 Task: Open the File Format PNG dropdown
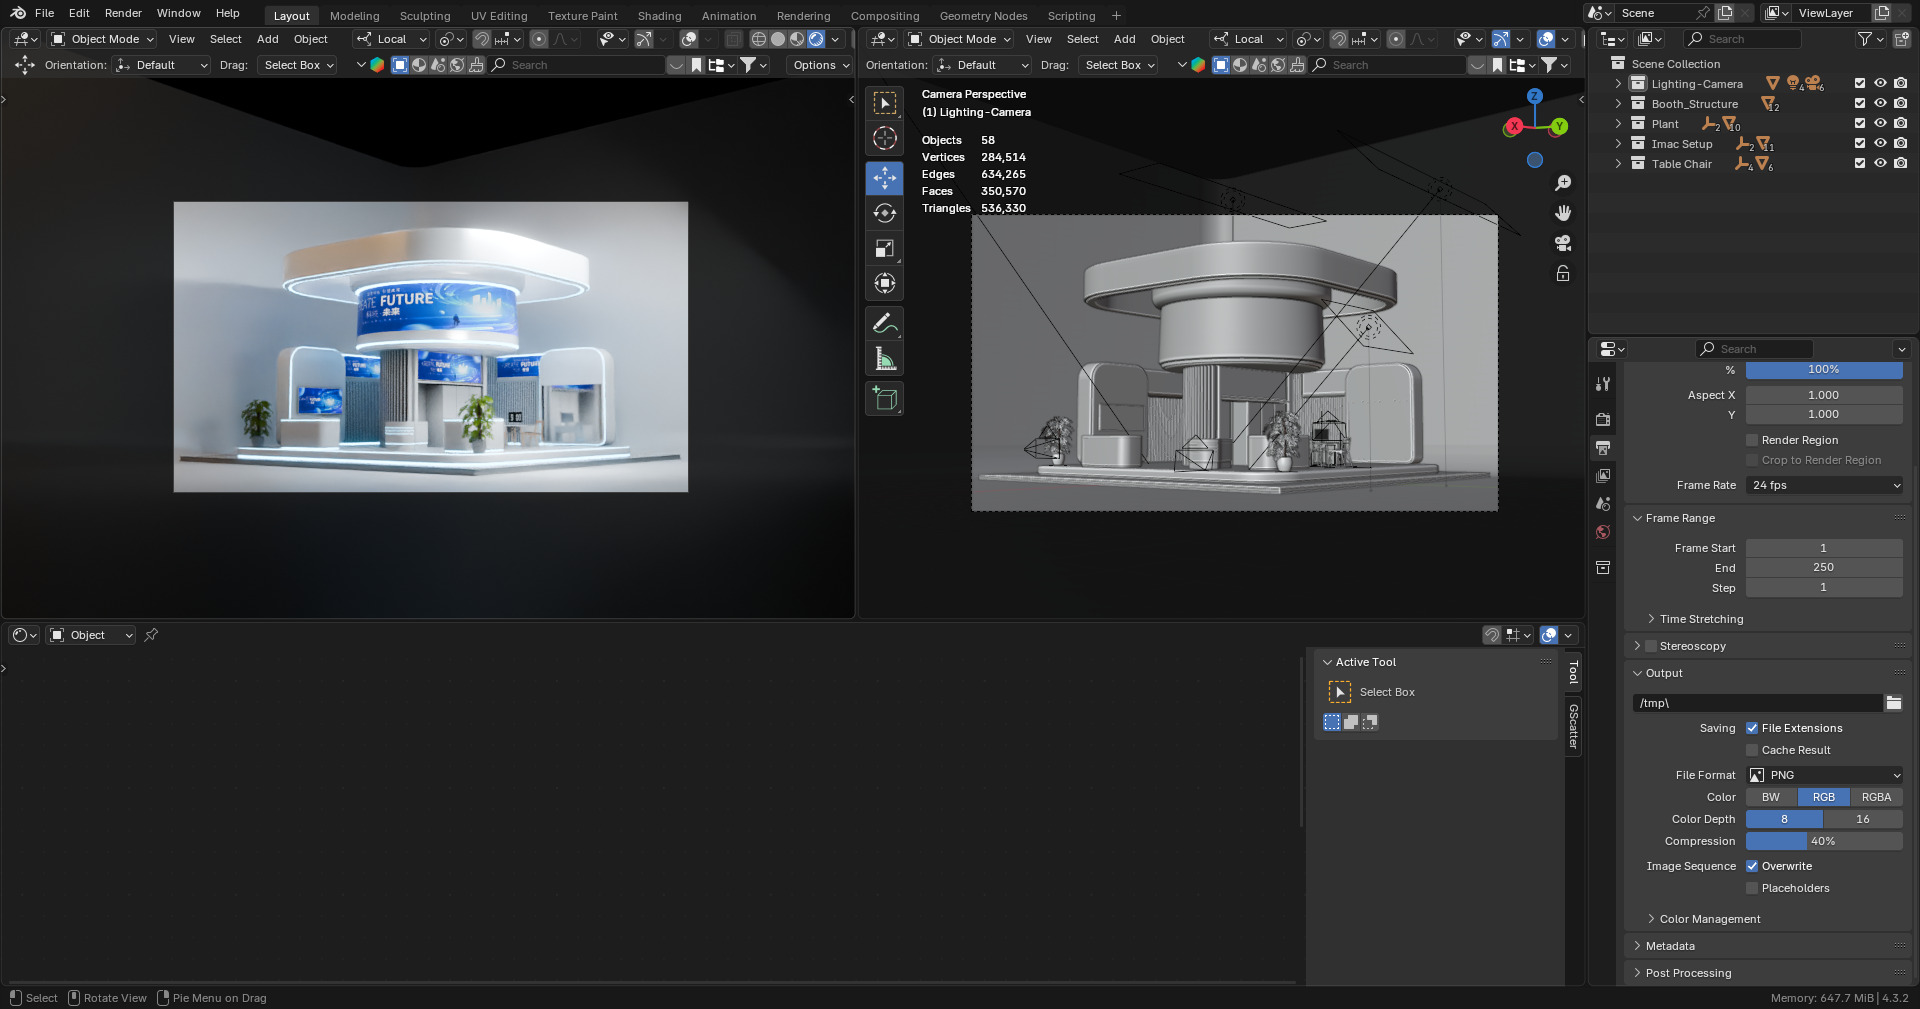[x=1824, y=775]
